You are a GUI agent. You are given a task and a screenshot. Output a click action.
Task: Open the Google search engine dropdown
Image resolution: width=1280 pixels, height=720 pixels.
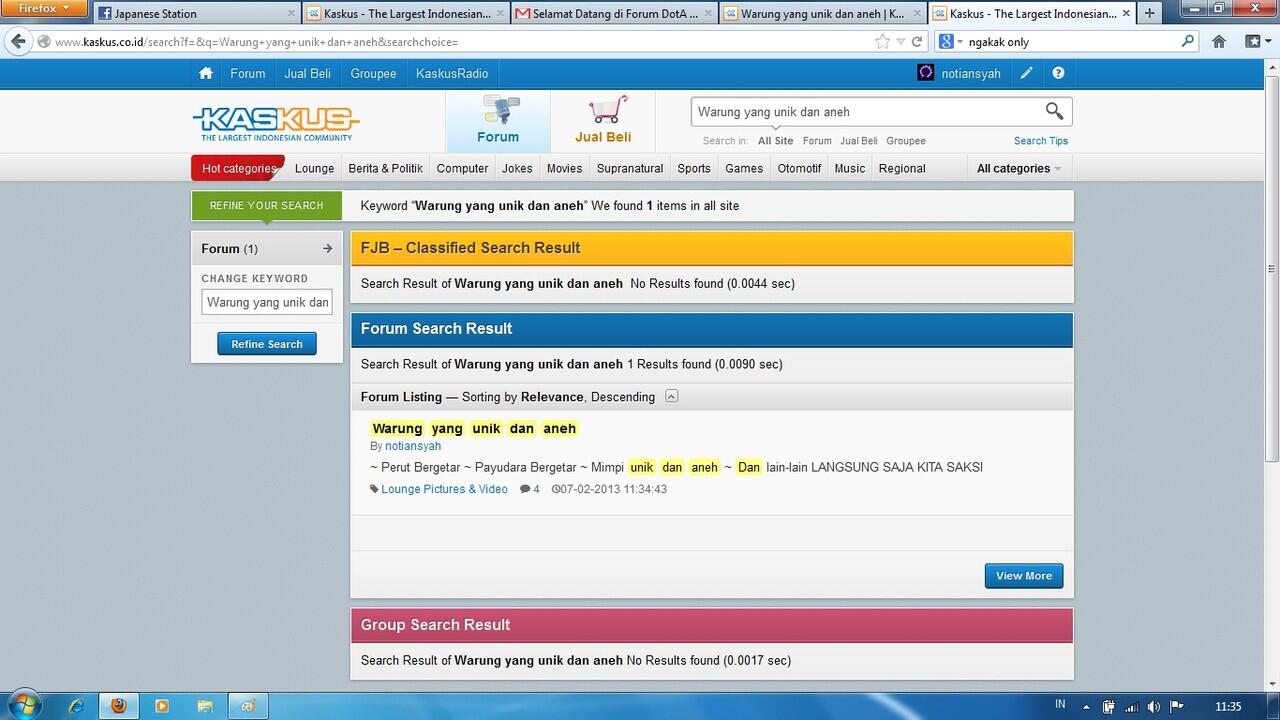tap(949, 42)
